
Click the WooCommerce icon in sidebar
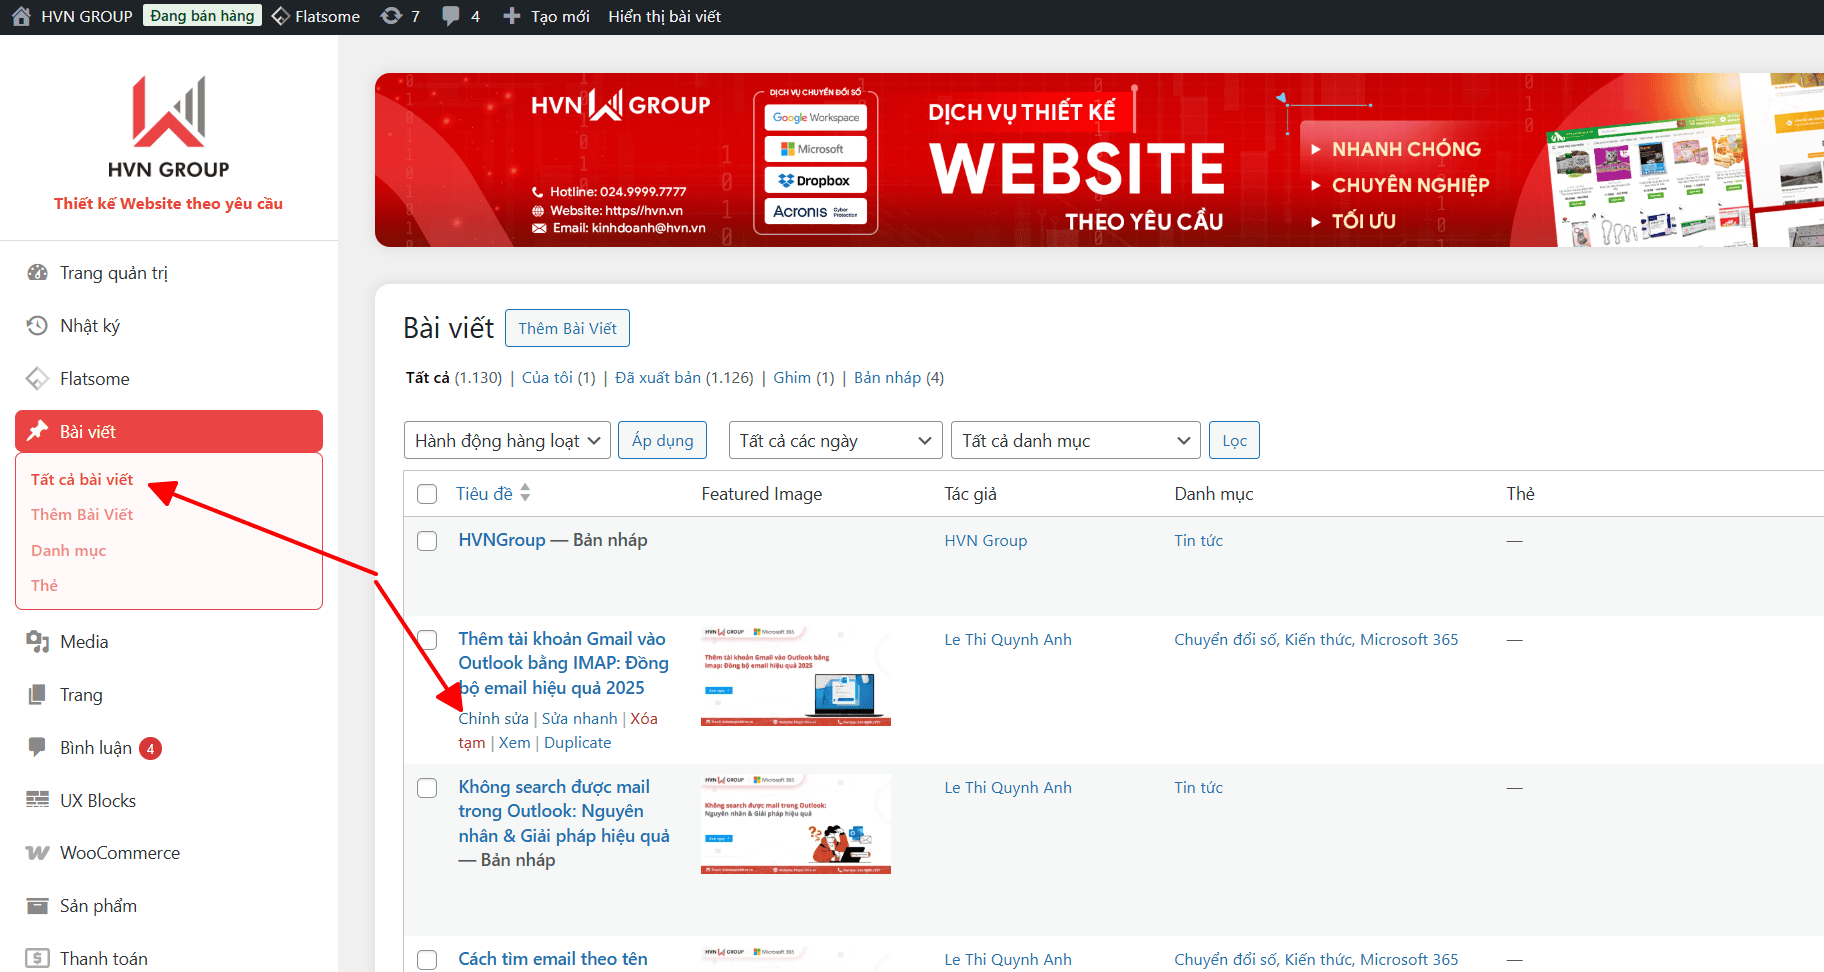38,853
